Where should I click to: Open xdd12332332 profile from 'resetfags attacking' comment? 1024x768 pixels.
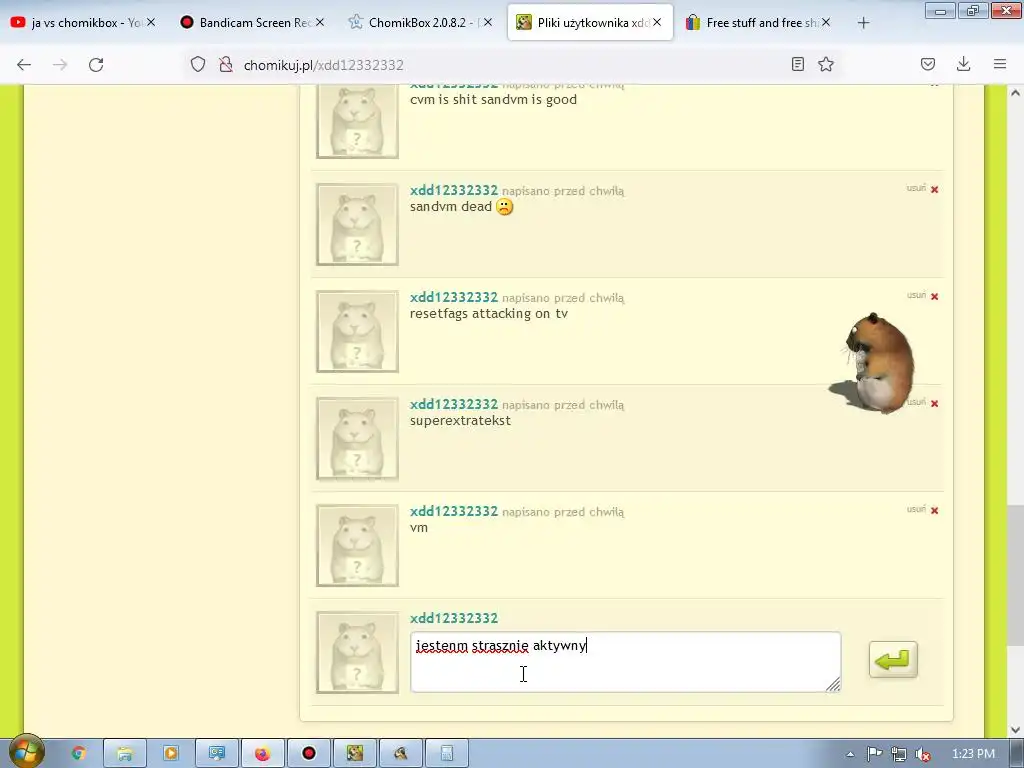coord(454,297)
